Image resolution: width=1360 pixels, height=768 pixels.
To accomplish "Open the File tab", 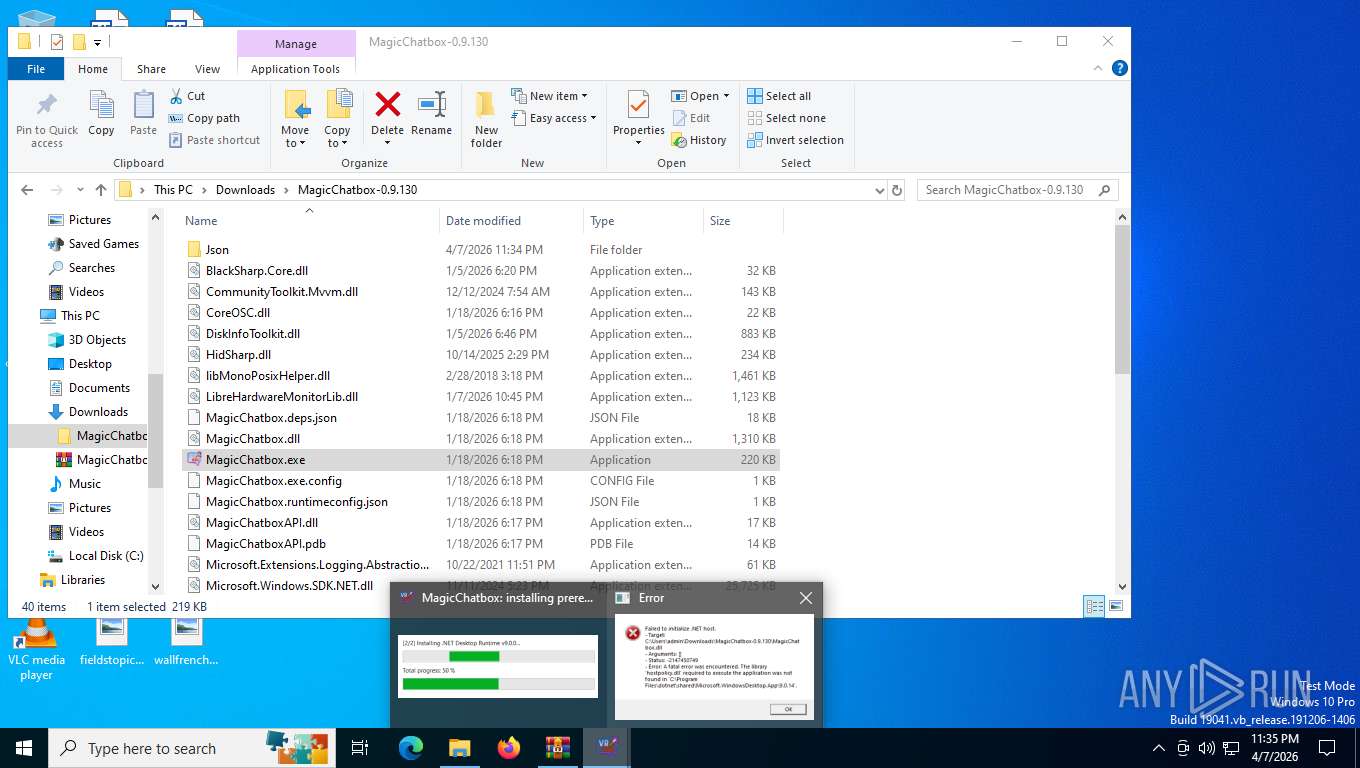I will pyautogui.click(x=36, y=69).
